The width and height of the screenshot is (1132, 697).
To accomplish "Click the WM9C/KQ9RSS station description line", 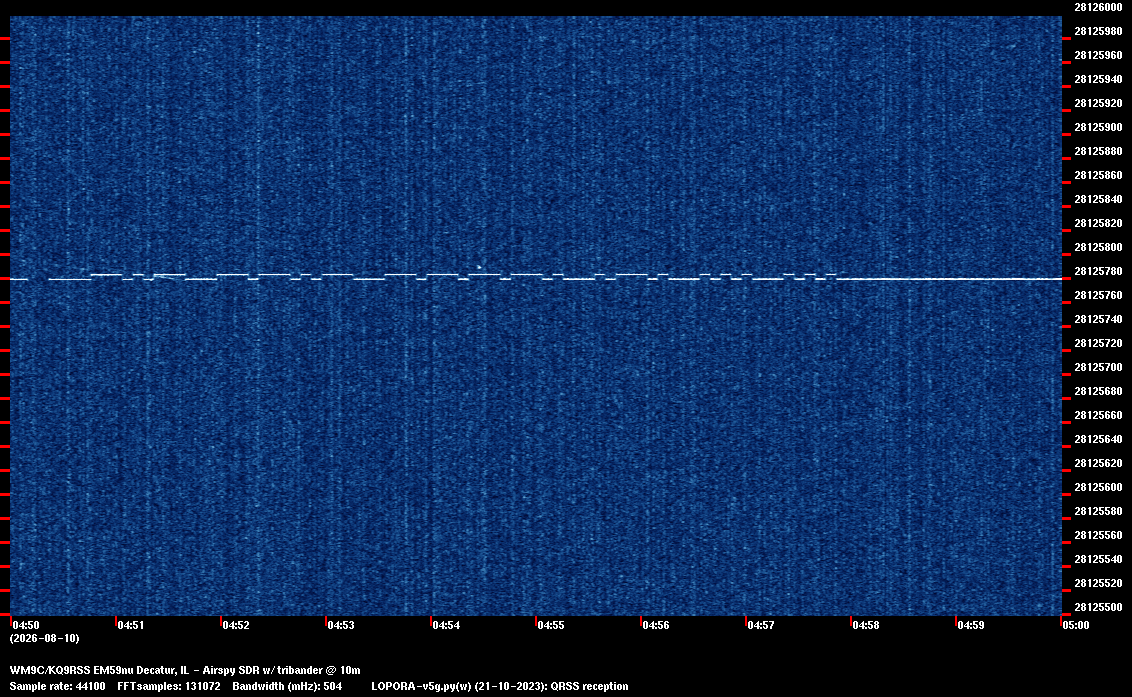I will pyautogui.click(x=185, y=670).
